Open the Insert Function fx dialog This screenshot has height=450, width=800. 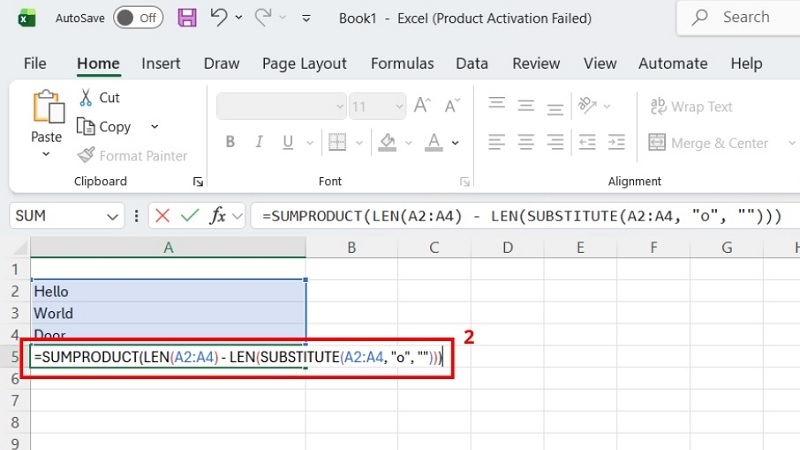click(x=218, y=216)
